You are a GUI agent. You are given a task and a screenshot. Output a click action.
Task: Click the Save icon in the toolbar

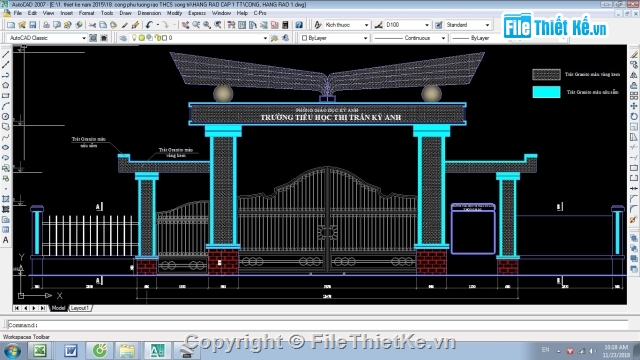[33, 25]
